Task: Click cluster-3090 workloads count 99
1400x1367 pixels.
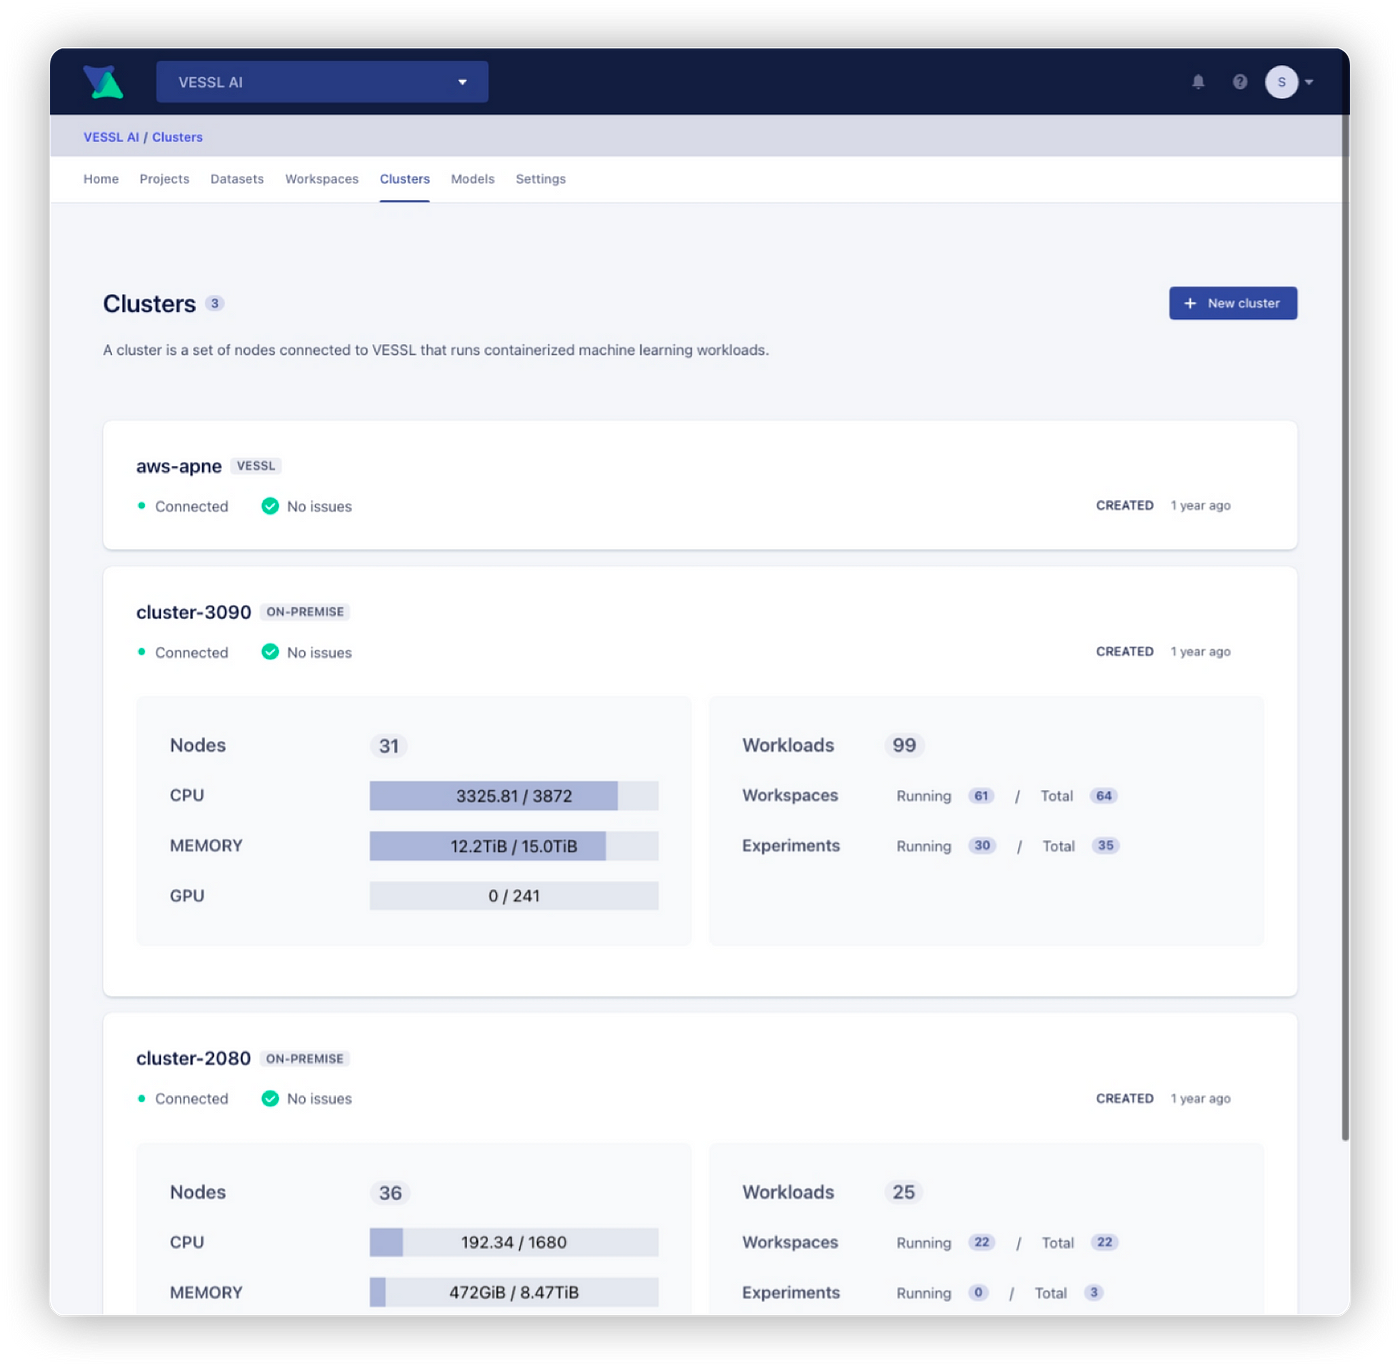Action: [x=904, y=746]
